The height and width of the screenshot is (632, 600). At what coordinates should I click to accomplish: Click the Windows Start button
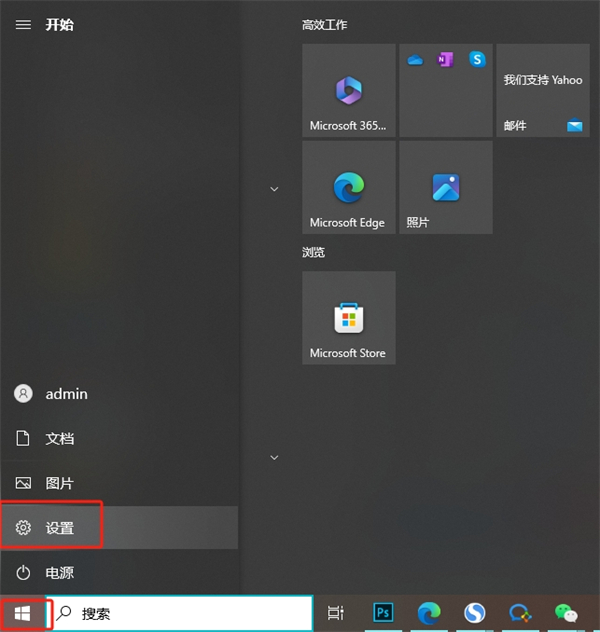[x=22, y=614]
